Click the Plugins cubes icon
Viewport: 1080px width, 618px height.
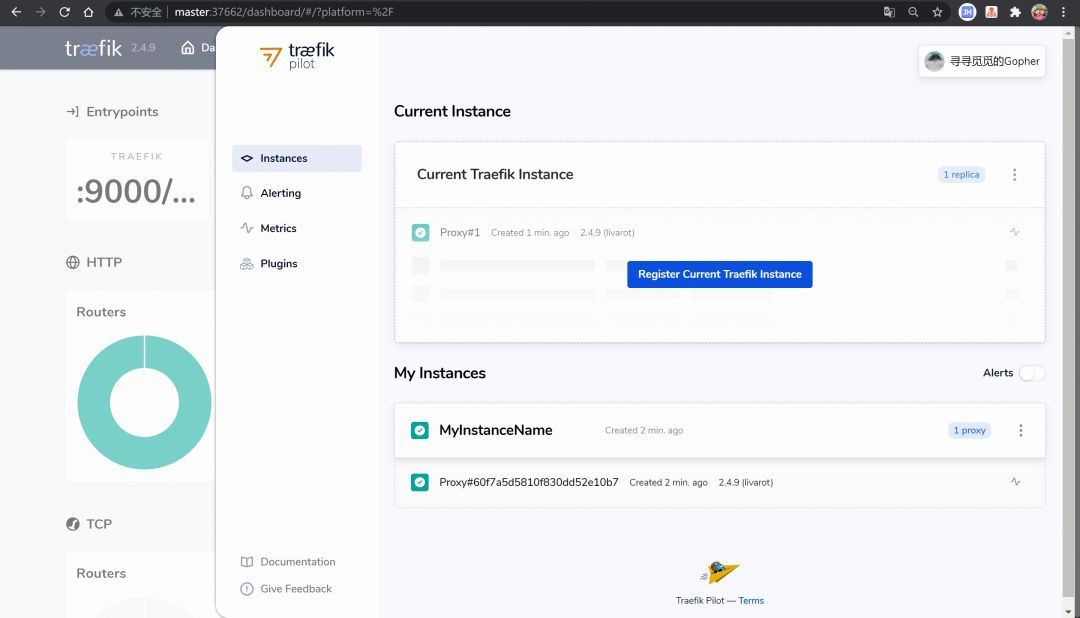247,263
